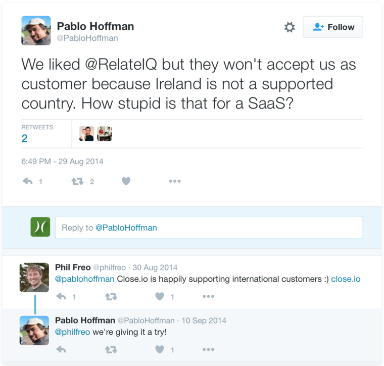Viewport: 384px width, 366px height.
Task: Like the main tweet with heart icon
Action: coord(126,181)
